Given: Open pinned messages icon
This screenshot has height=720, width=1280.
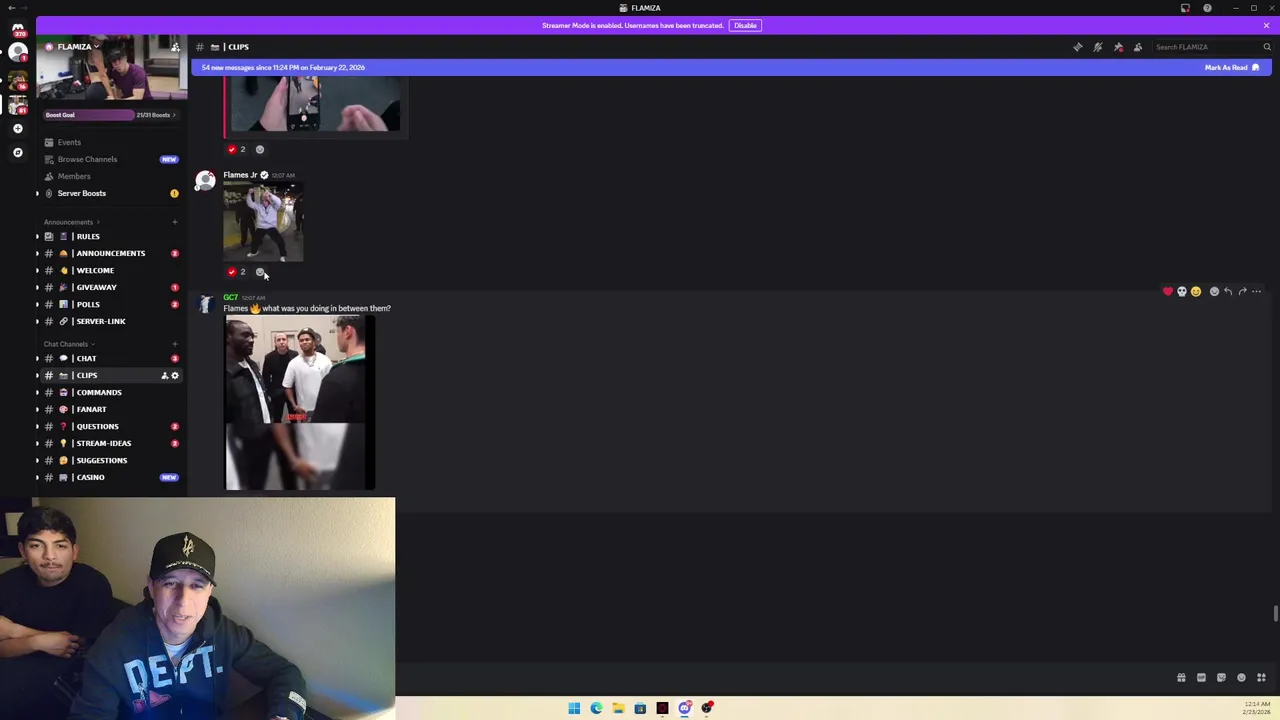Looking at the screenshot, I should click(x=1118, y=47).
